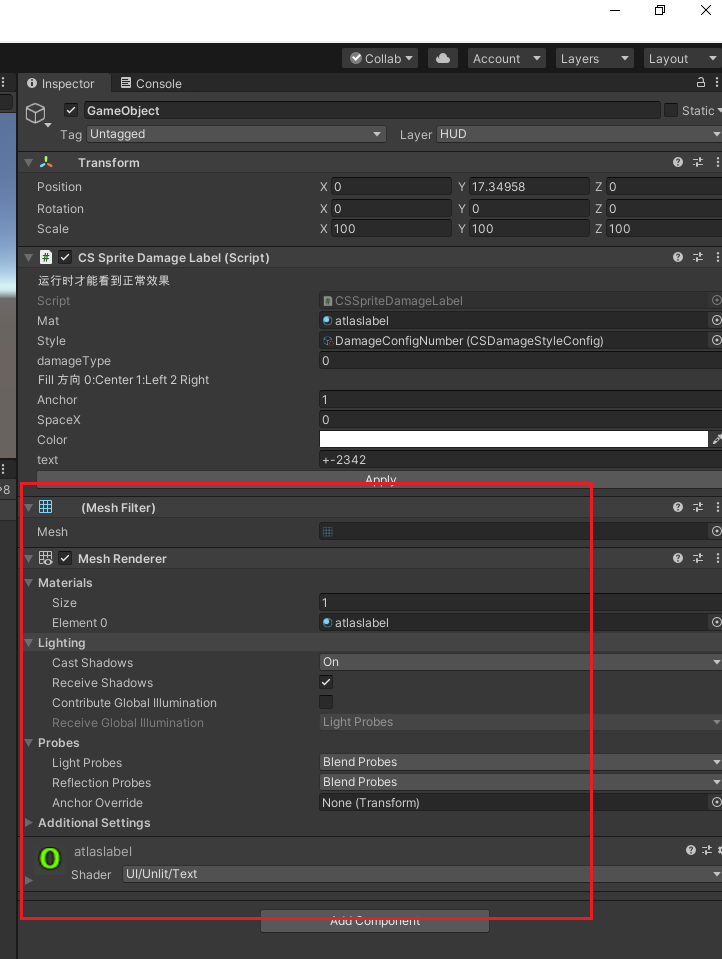Open the white Color swatch field

tap(513, 439)
